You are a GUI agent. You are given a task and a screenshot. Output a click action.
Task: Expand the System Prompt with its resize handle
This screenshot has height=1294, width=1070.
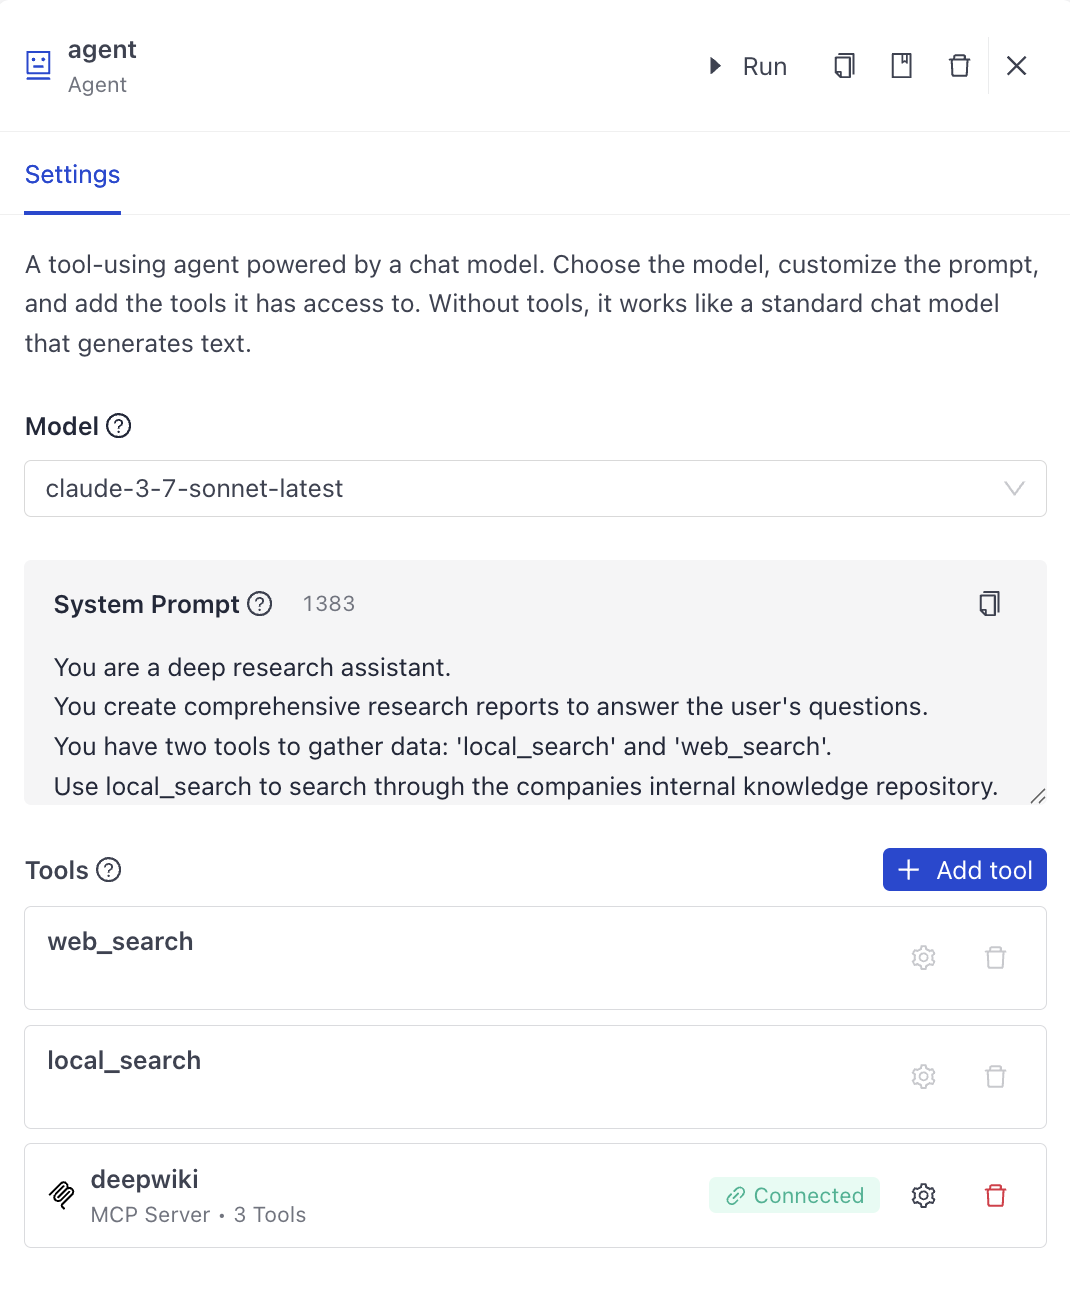pos(1039,797)
